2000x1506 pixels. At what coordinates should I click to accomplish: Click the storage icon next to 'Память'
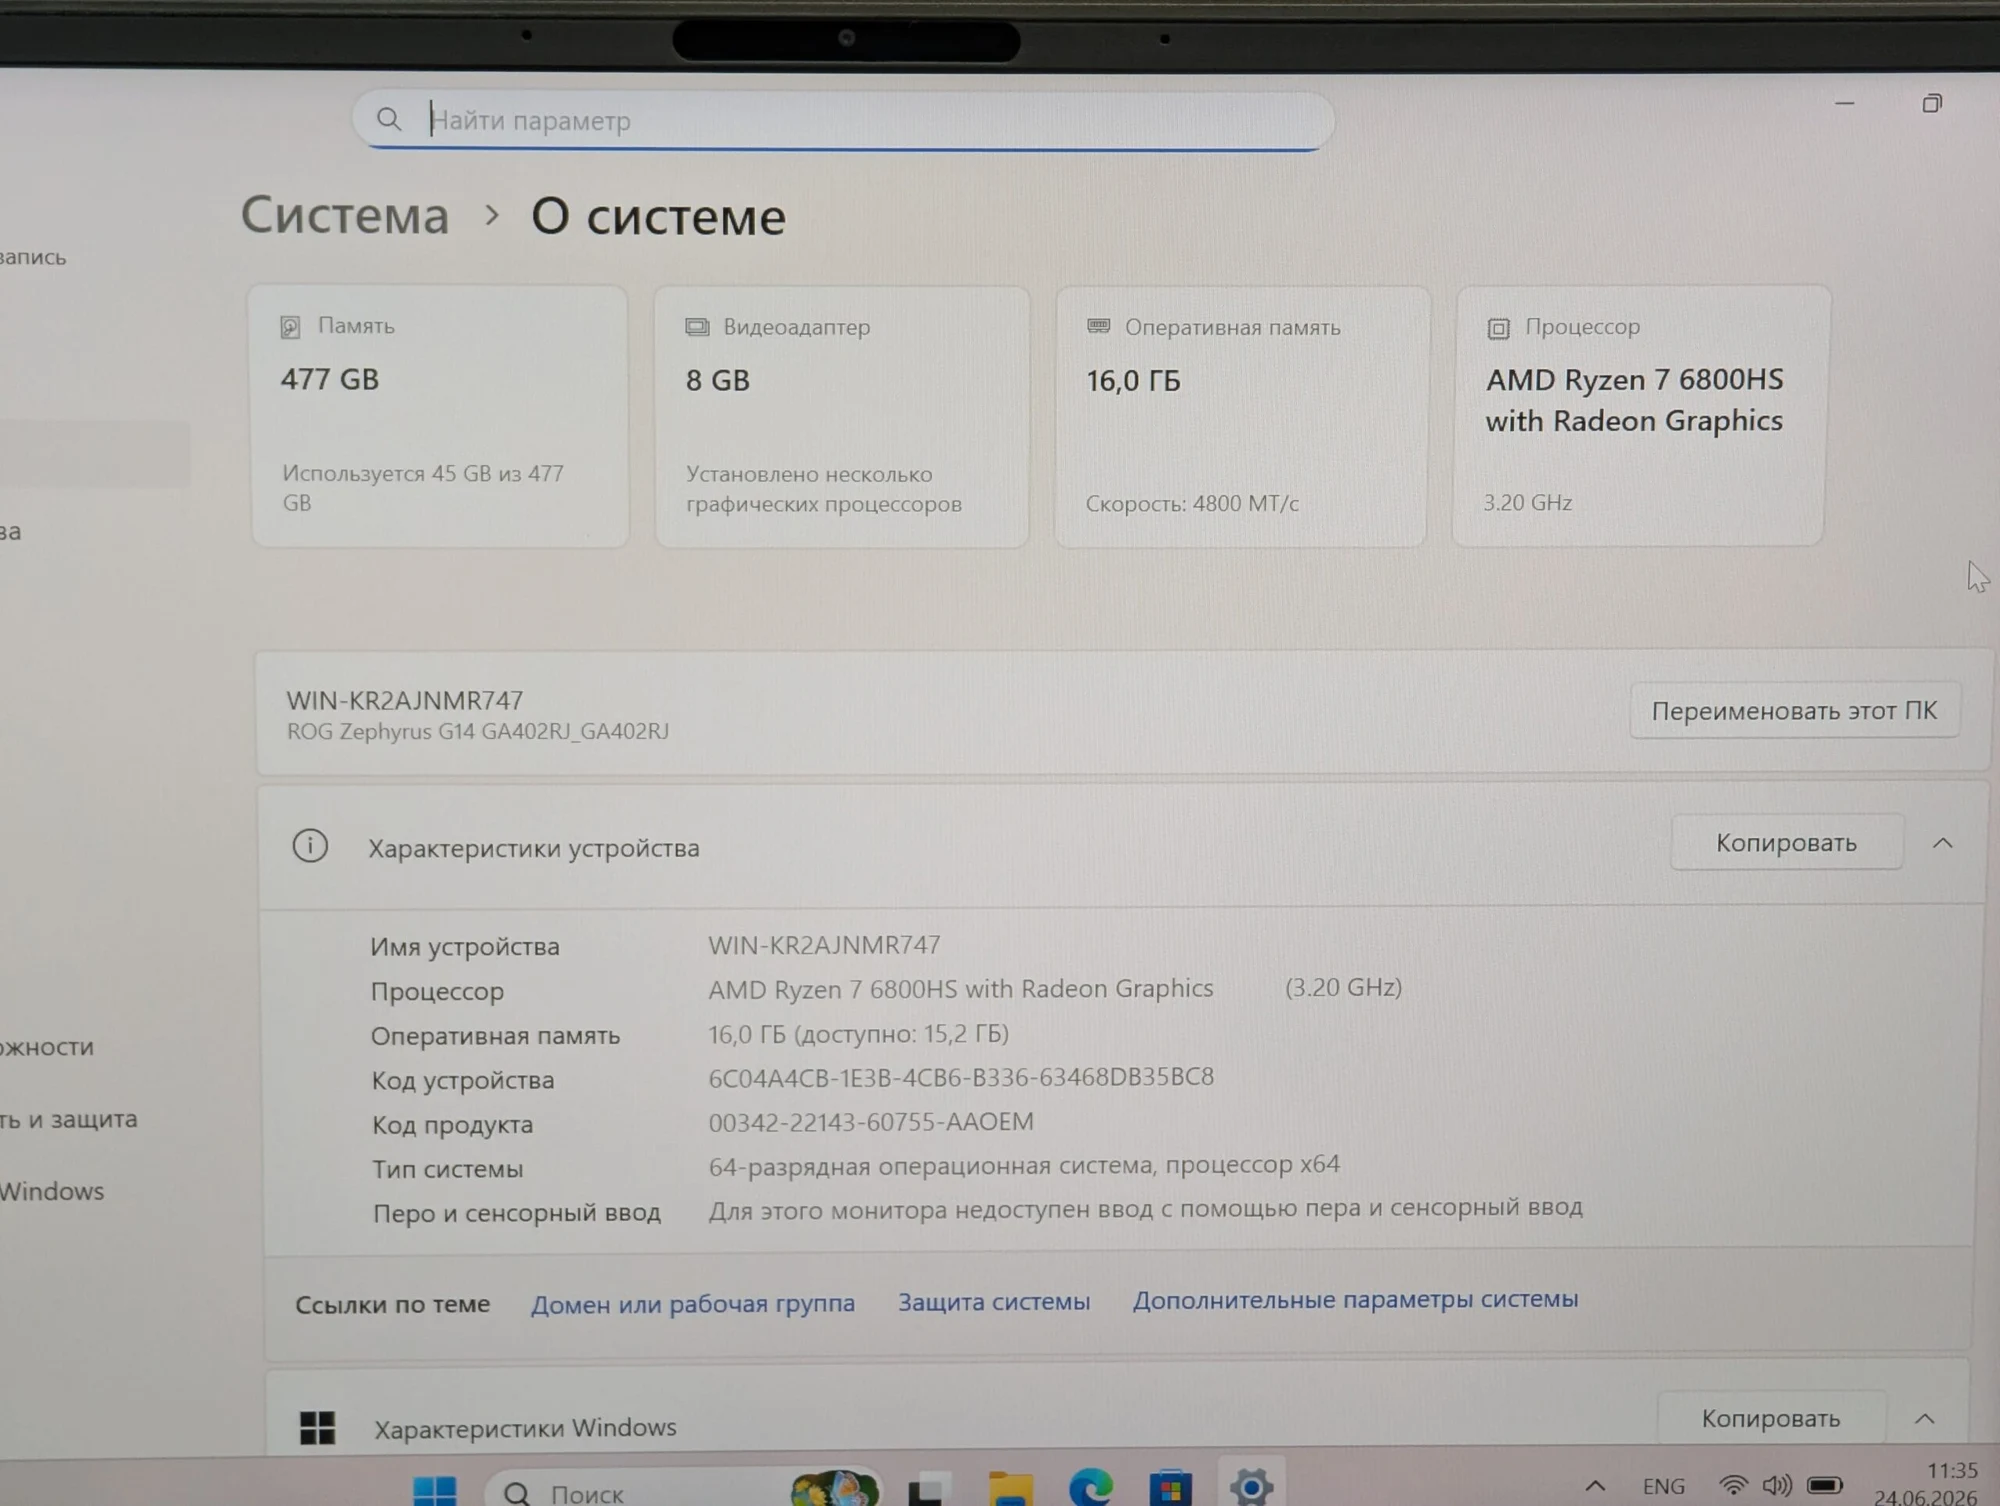(290, 327)
